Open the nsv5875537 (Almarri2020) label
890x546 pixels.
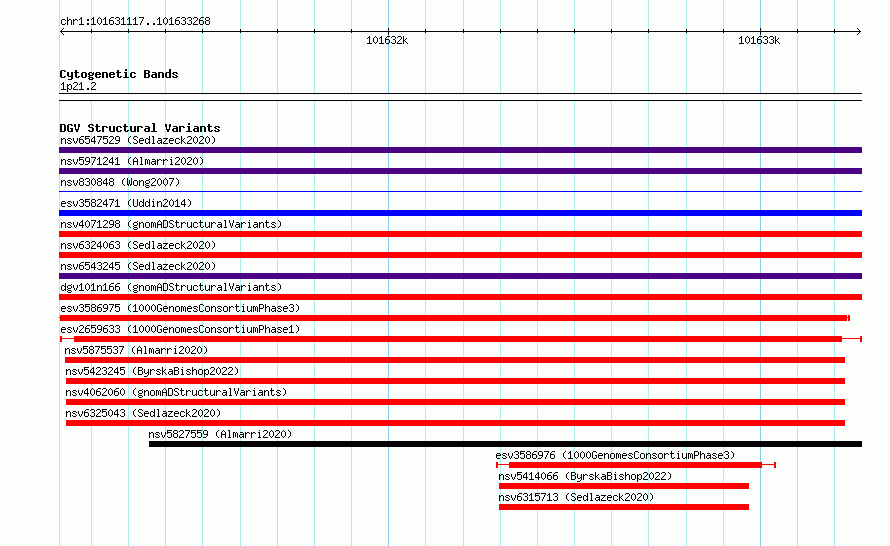tap(136, 350)
